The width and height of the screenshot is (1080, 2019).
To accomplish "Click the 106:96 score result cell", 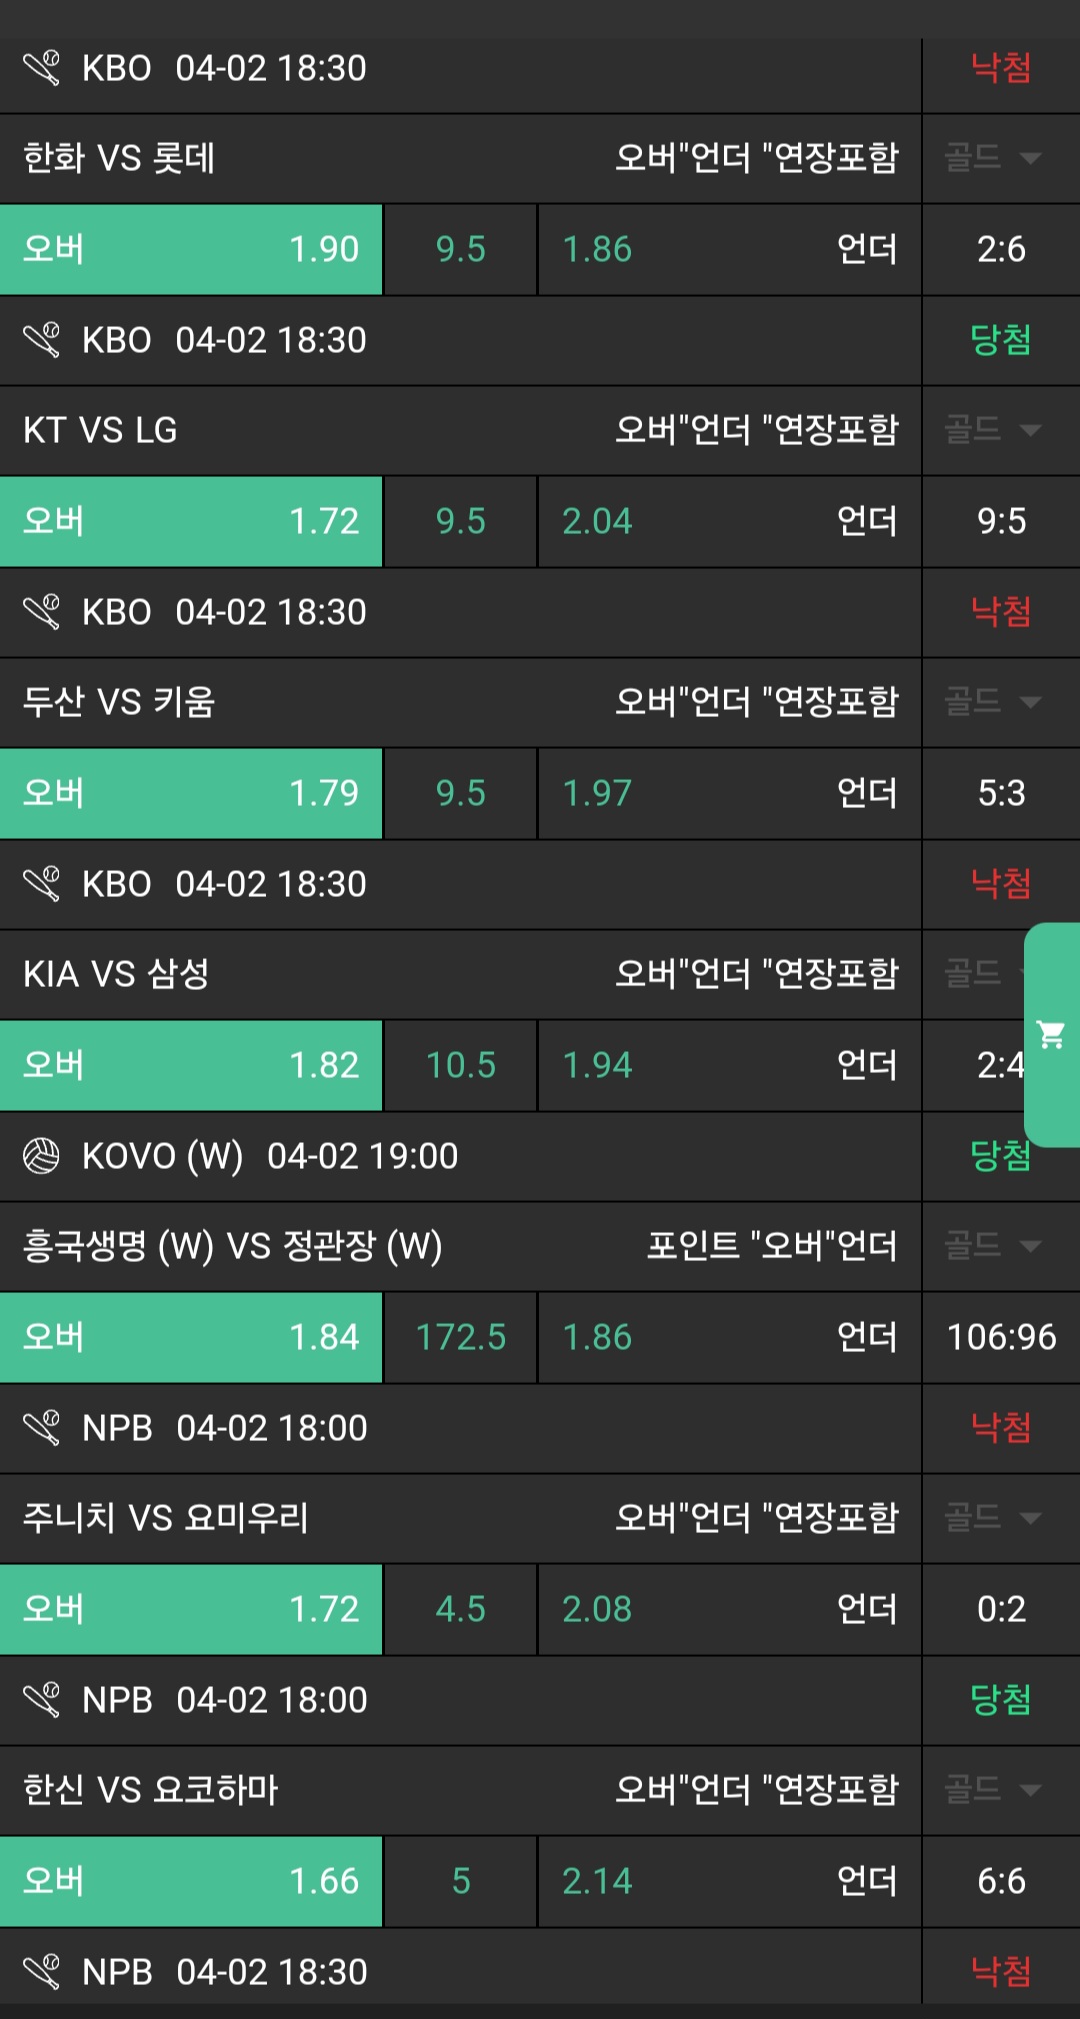I will point(1001,1337).
